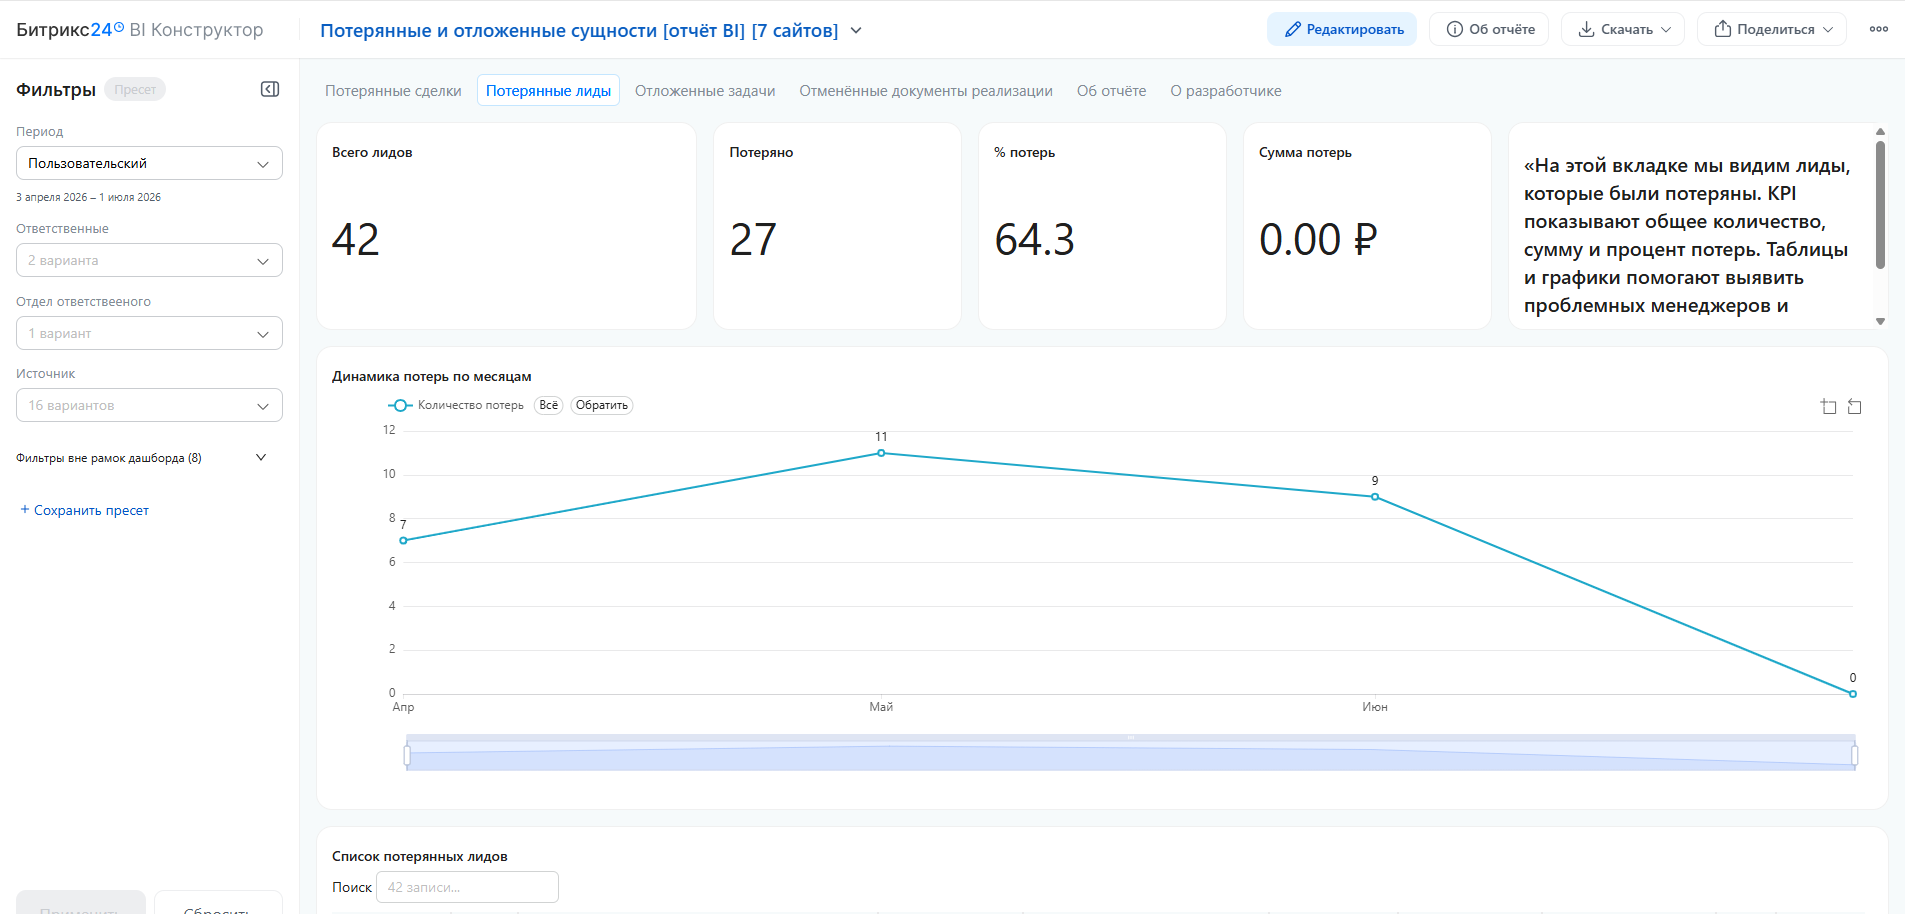Click the Всё legend selector button

549,405
